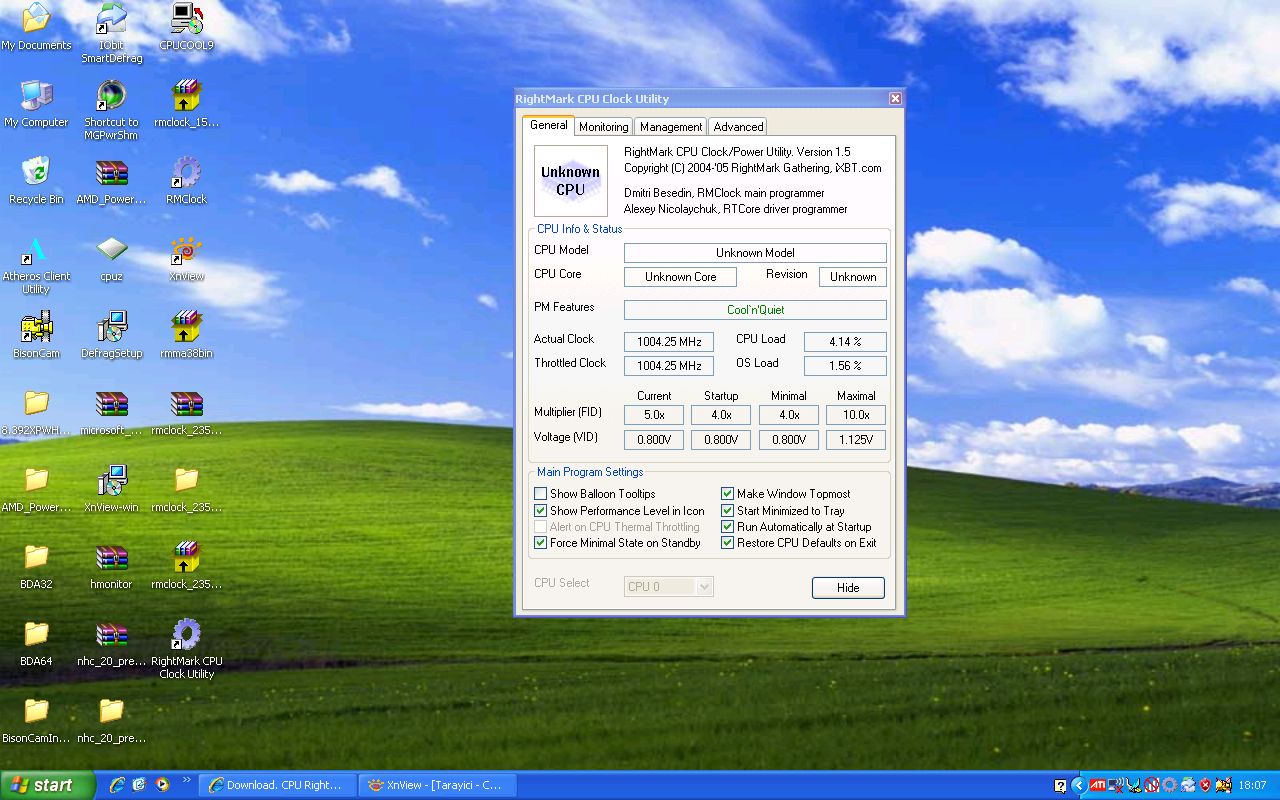1280x800 pixels.
Task: Switch to the Monitoring tab
Action: tap(603, 127)
